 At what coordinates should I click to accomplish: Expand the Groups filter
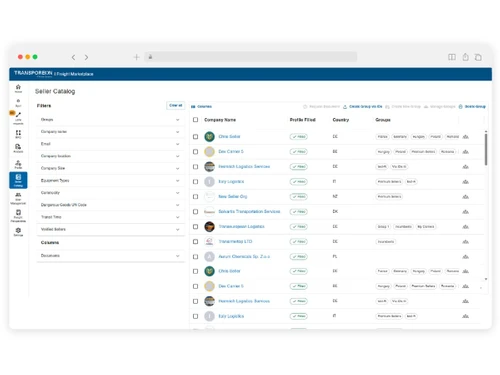110,120
